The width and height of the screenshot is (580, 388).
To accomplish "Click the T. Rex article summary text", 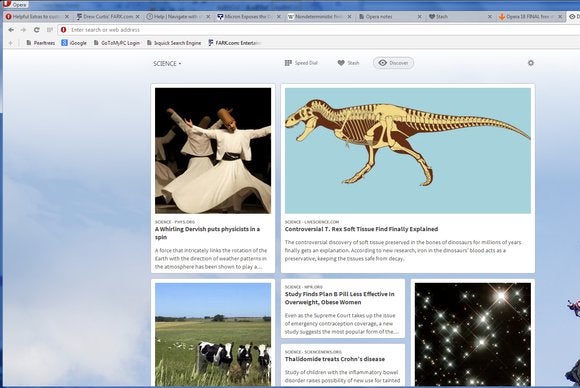I will point(403,250).
